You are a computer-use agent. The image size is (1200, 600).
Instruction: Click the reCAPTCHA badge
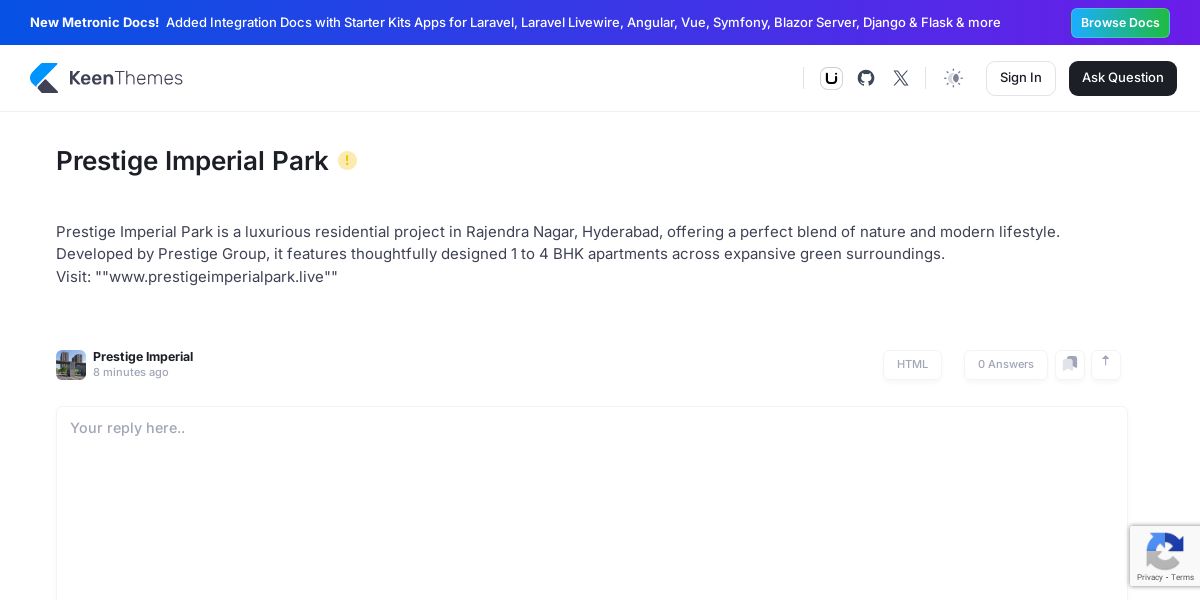coord(1165,556)
